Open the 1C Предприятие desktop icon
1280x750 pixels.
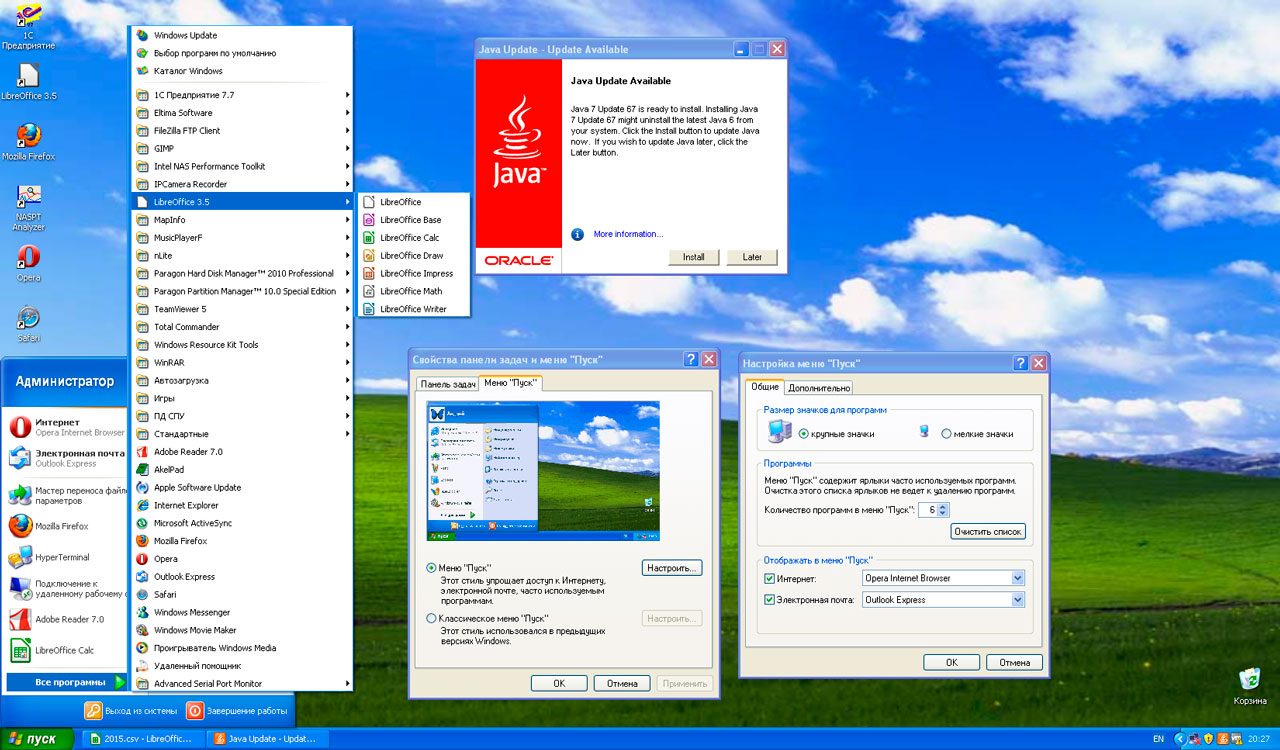click(x=28, y=19)
